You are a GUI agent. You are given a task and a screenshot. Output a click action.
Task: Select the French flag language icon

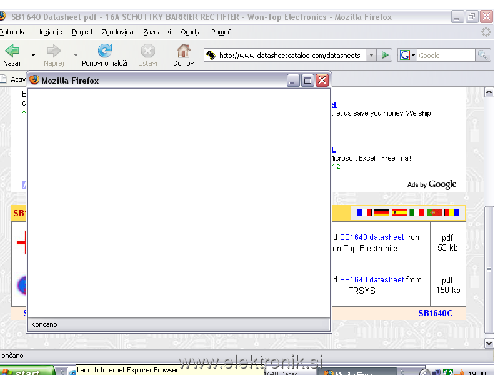pyautogui.click(x=364, y=212)
